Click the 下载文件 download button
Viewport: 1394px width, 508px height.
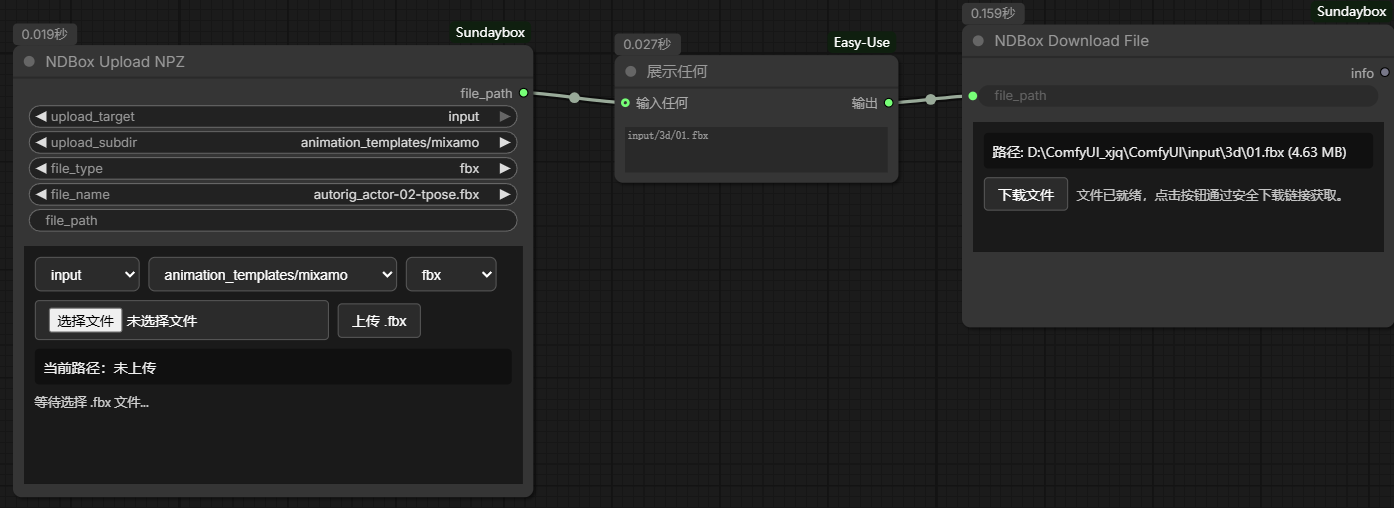pos(1025,195)
